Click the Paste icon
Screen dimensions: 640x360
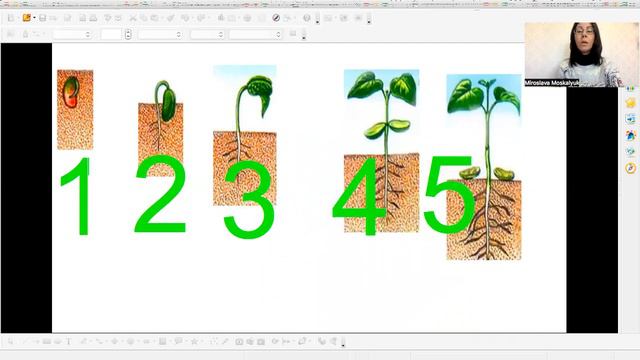click(155, 18)
